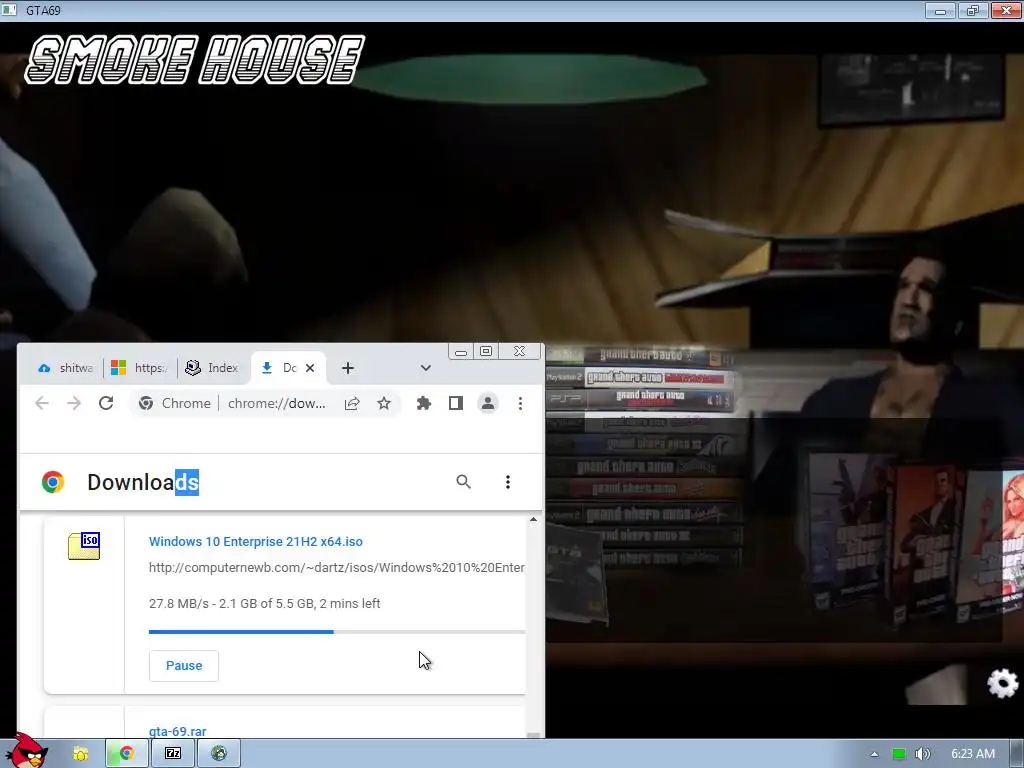Reload the Chrome downloads page
The image size is (1024, 768).
click(x=106, y=404)
